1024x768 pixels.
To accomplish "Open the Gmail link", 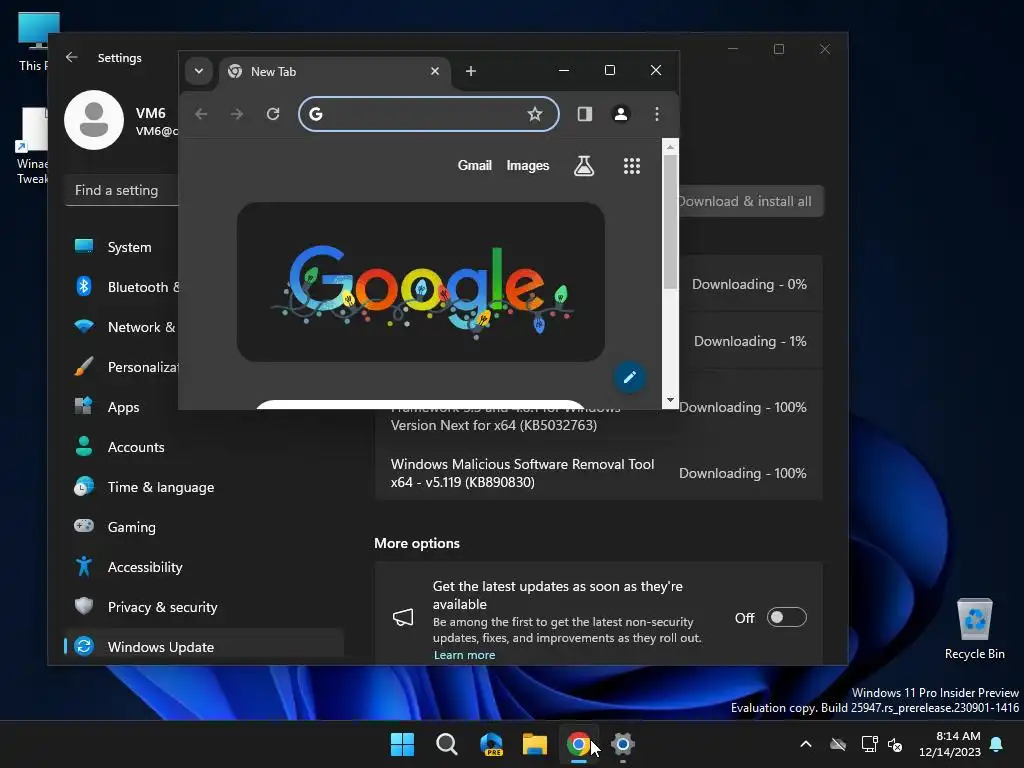I will [x=475, y=166].
